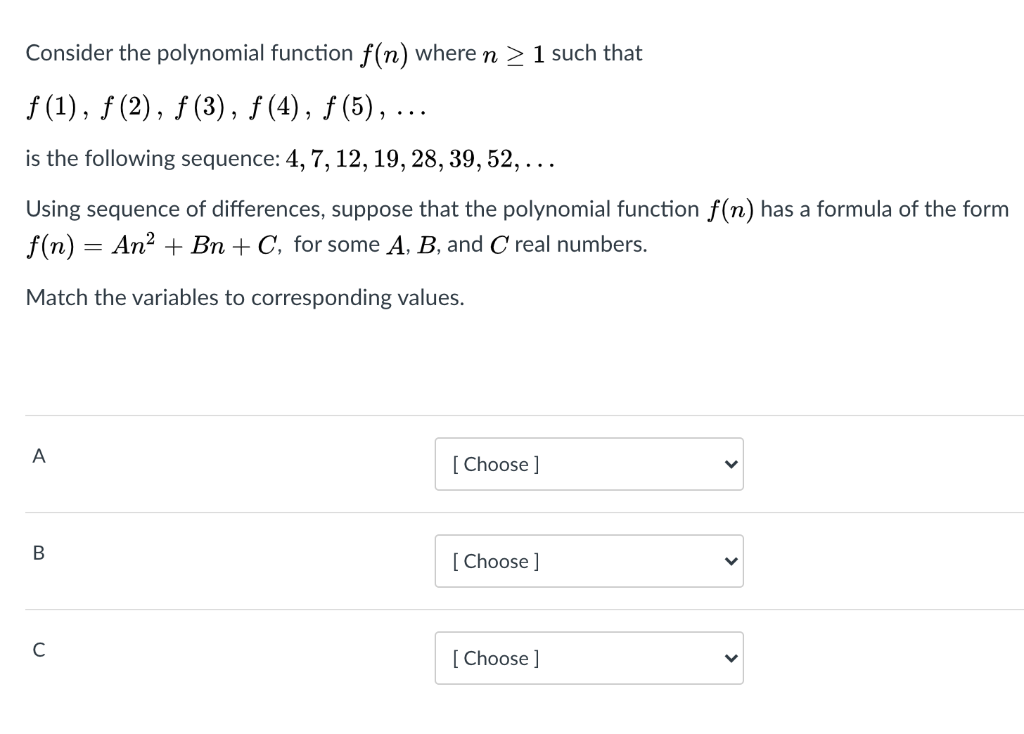Screen dimensions: 1024x734
Task: Click the question heading about polynomial function
Action: (332, 53)
